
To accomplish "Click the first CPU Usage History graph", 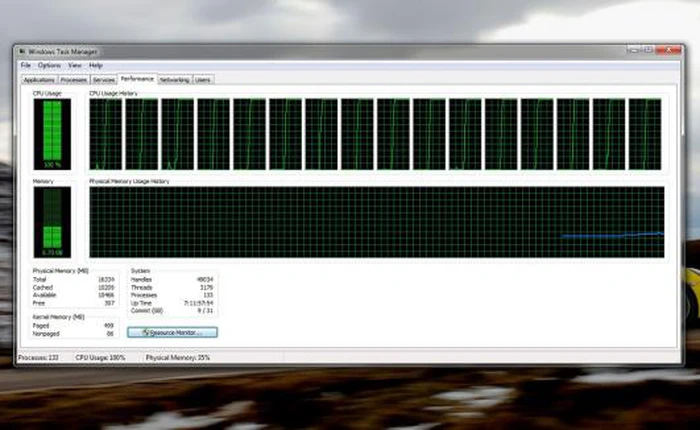I will (105, 134).
